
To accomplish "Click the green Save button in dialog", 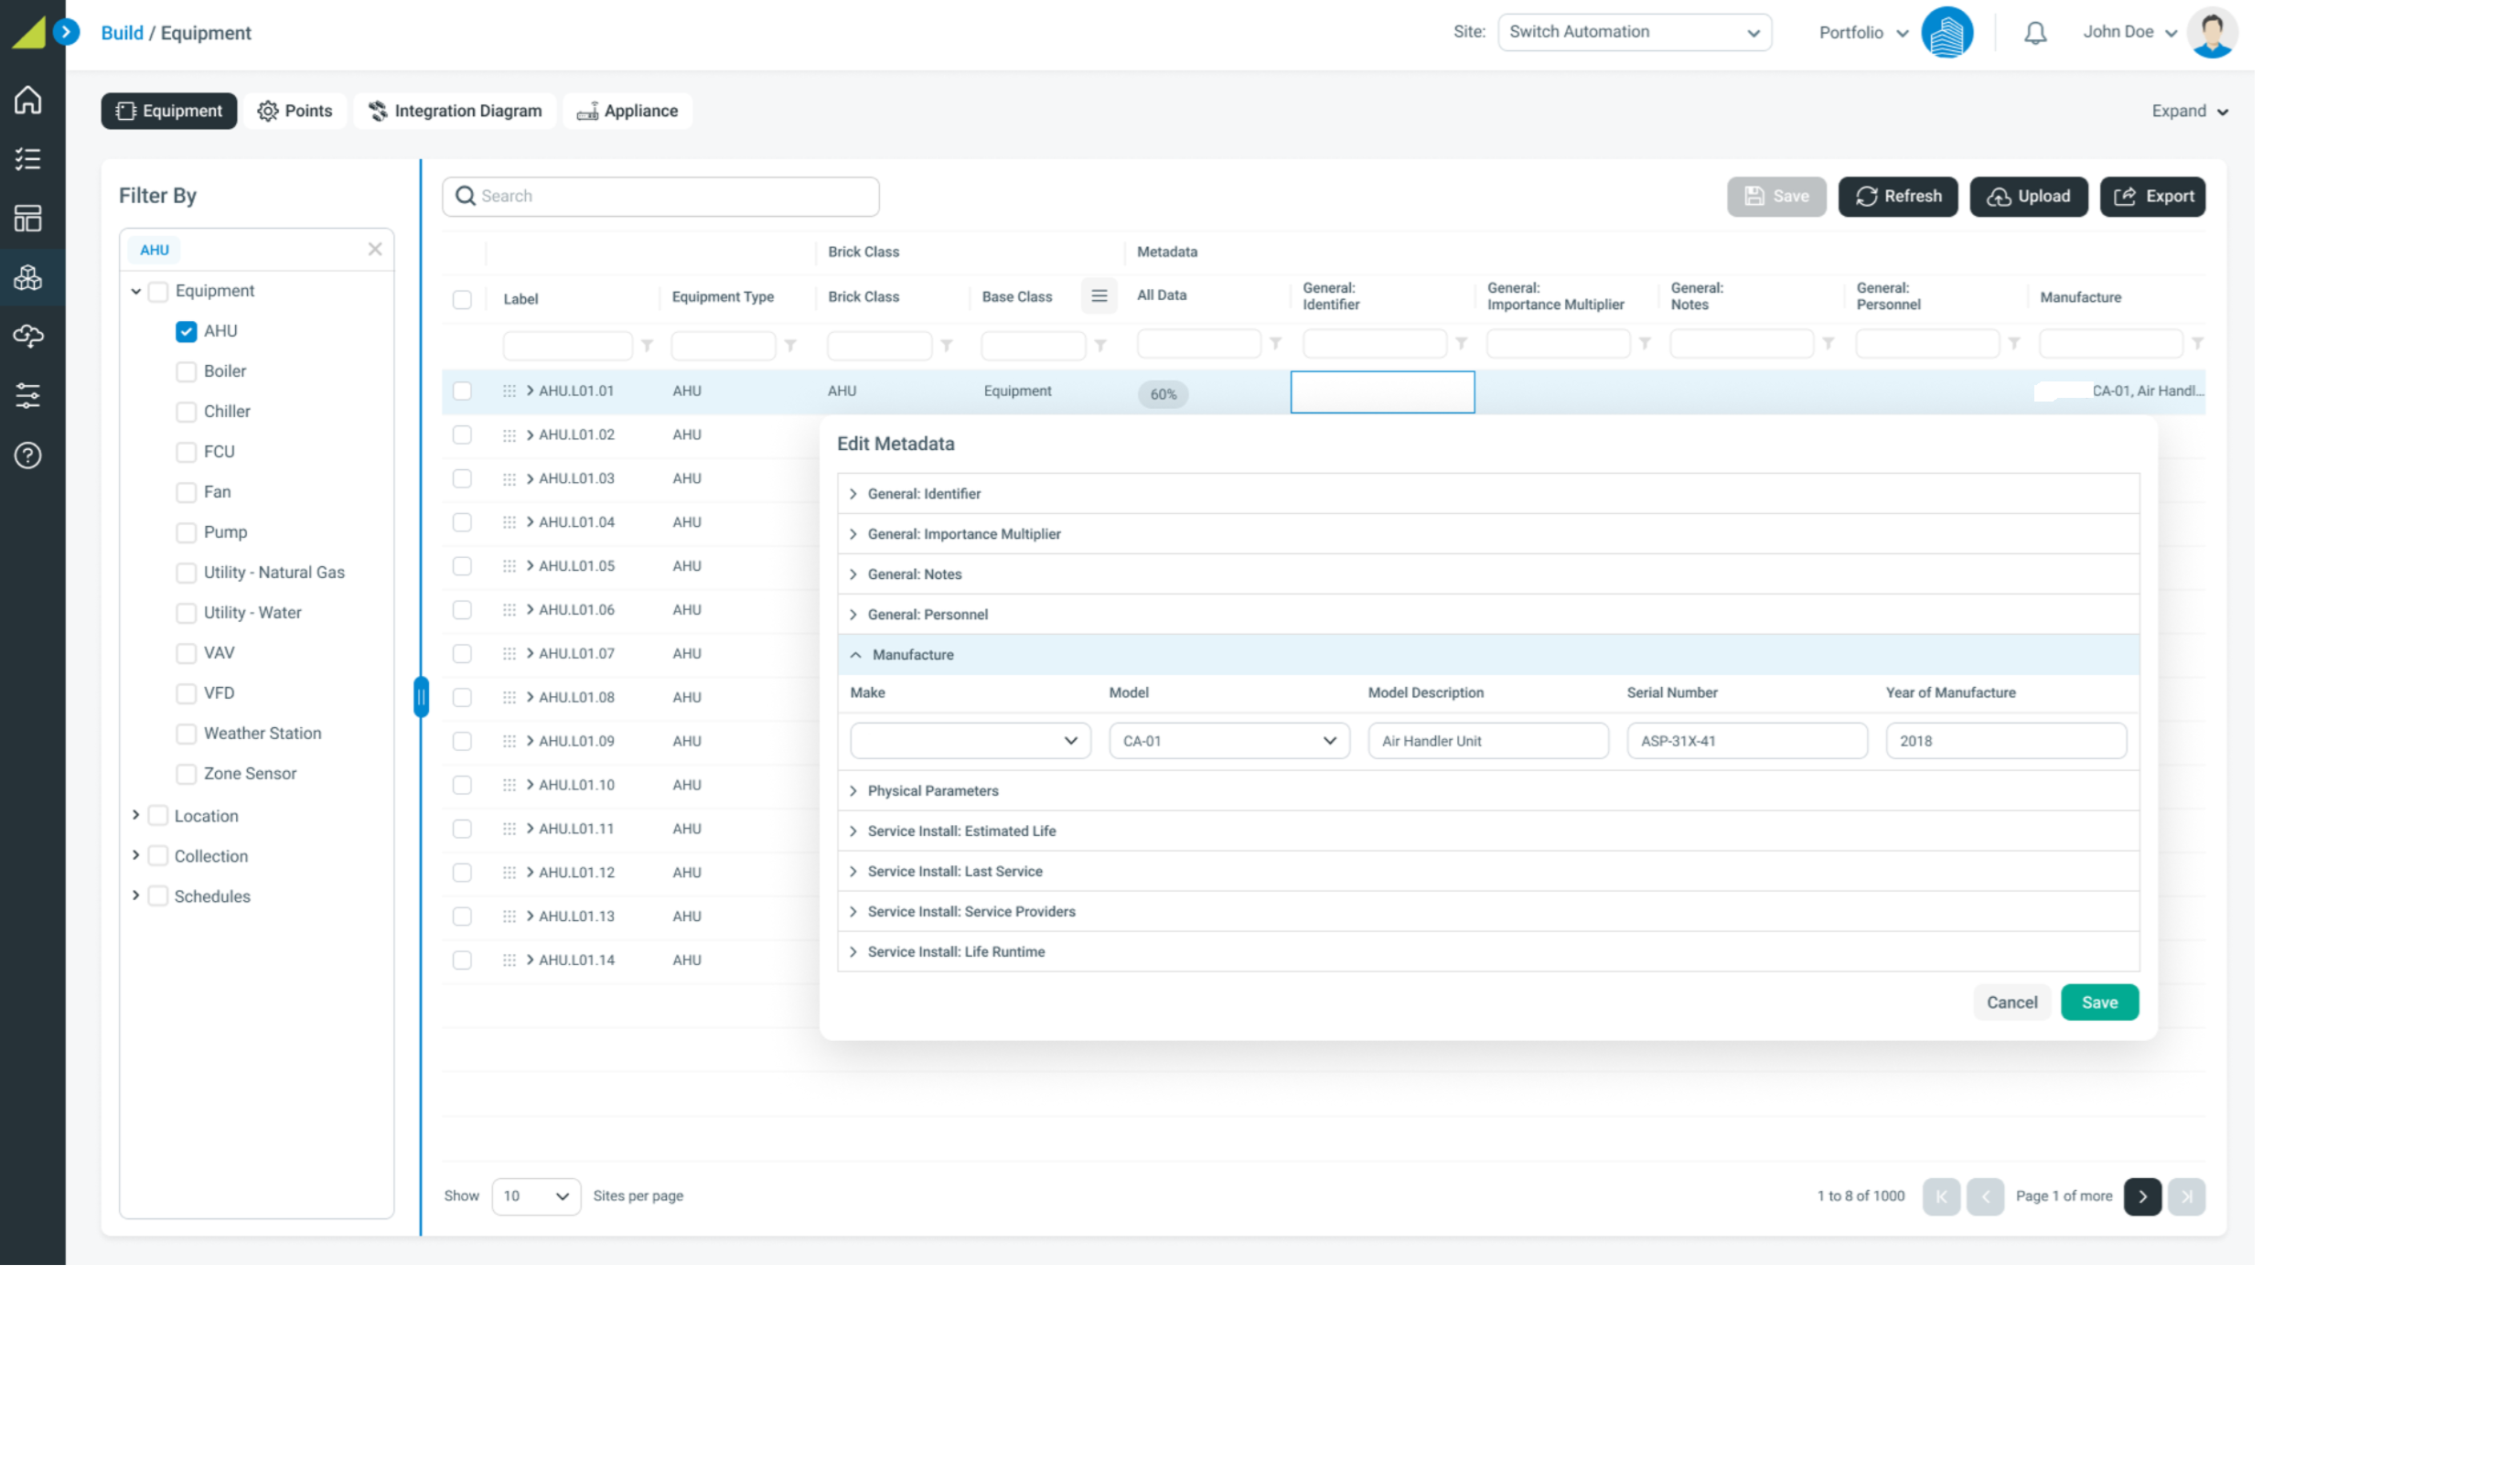I will 2098,1002.
